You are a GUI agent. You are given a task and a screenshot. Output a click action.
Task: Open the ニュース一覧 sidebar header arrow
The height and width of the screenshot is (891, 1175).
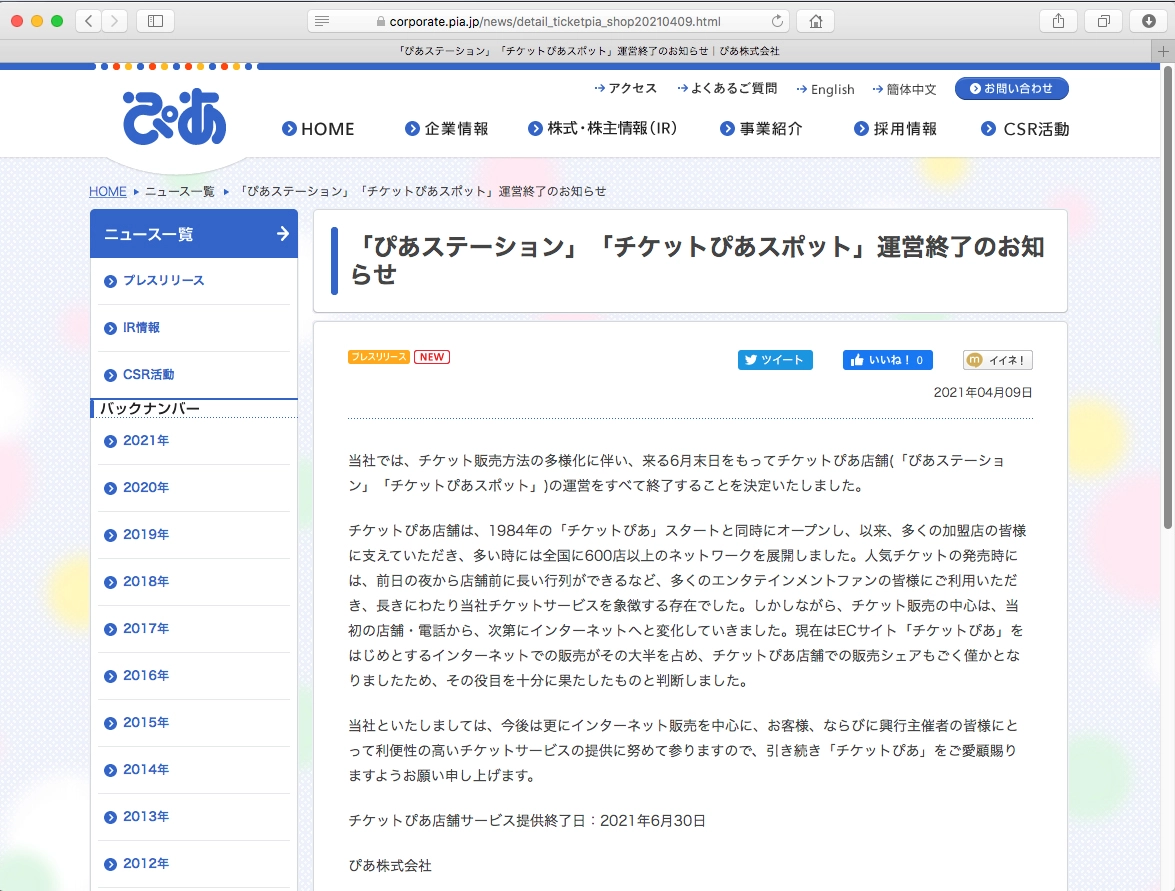pyautogui.click(x=282, y=234)
